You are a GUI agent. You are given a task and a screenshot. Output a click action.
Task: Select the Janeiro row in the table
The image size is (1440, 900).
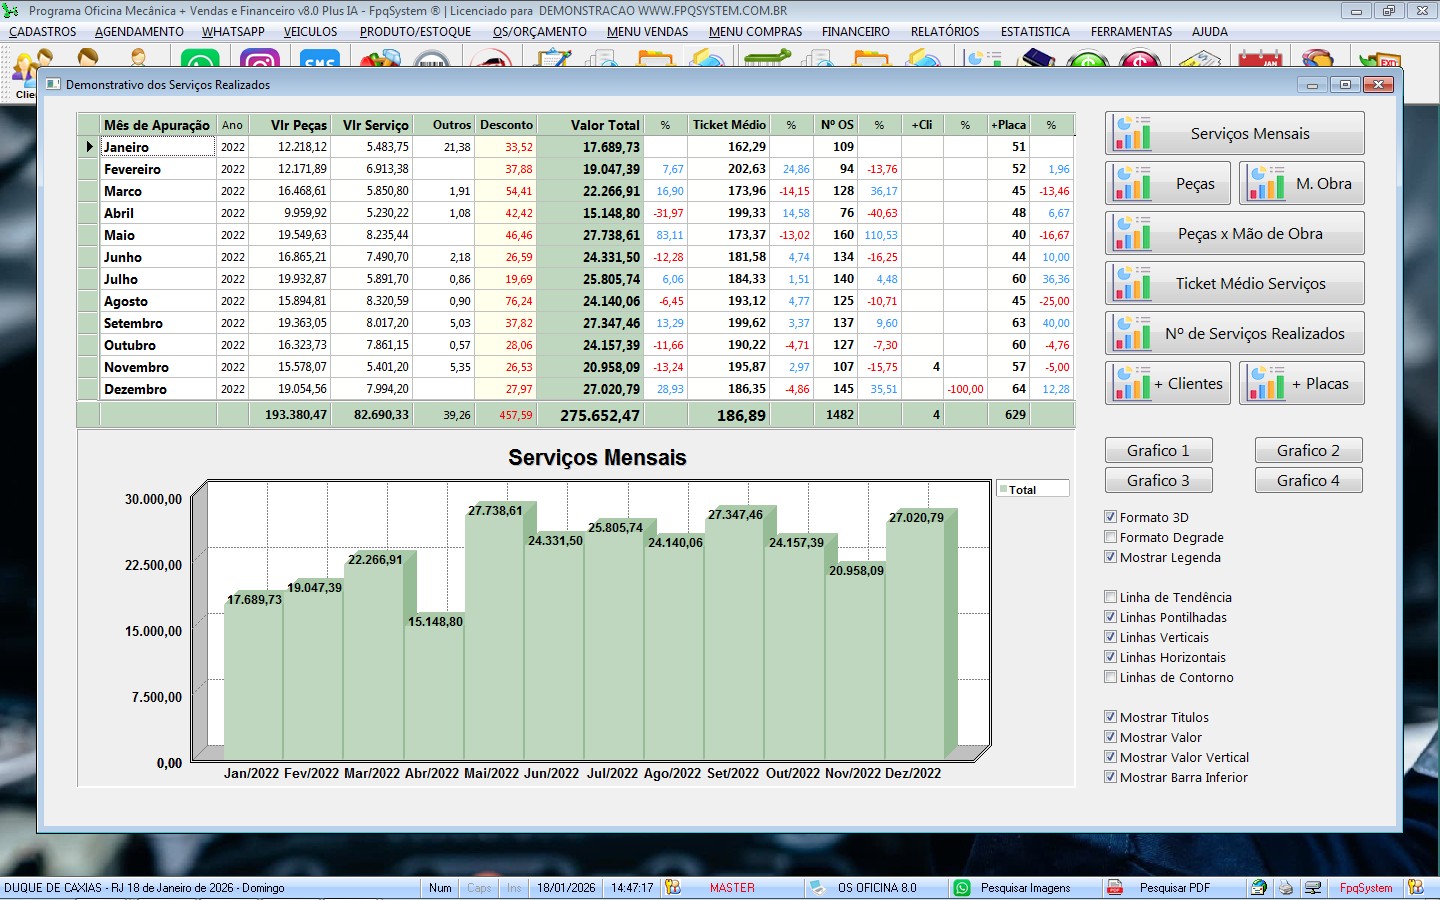tap(157, 147)
